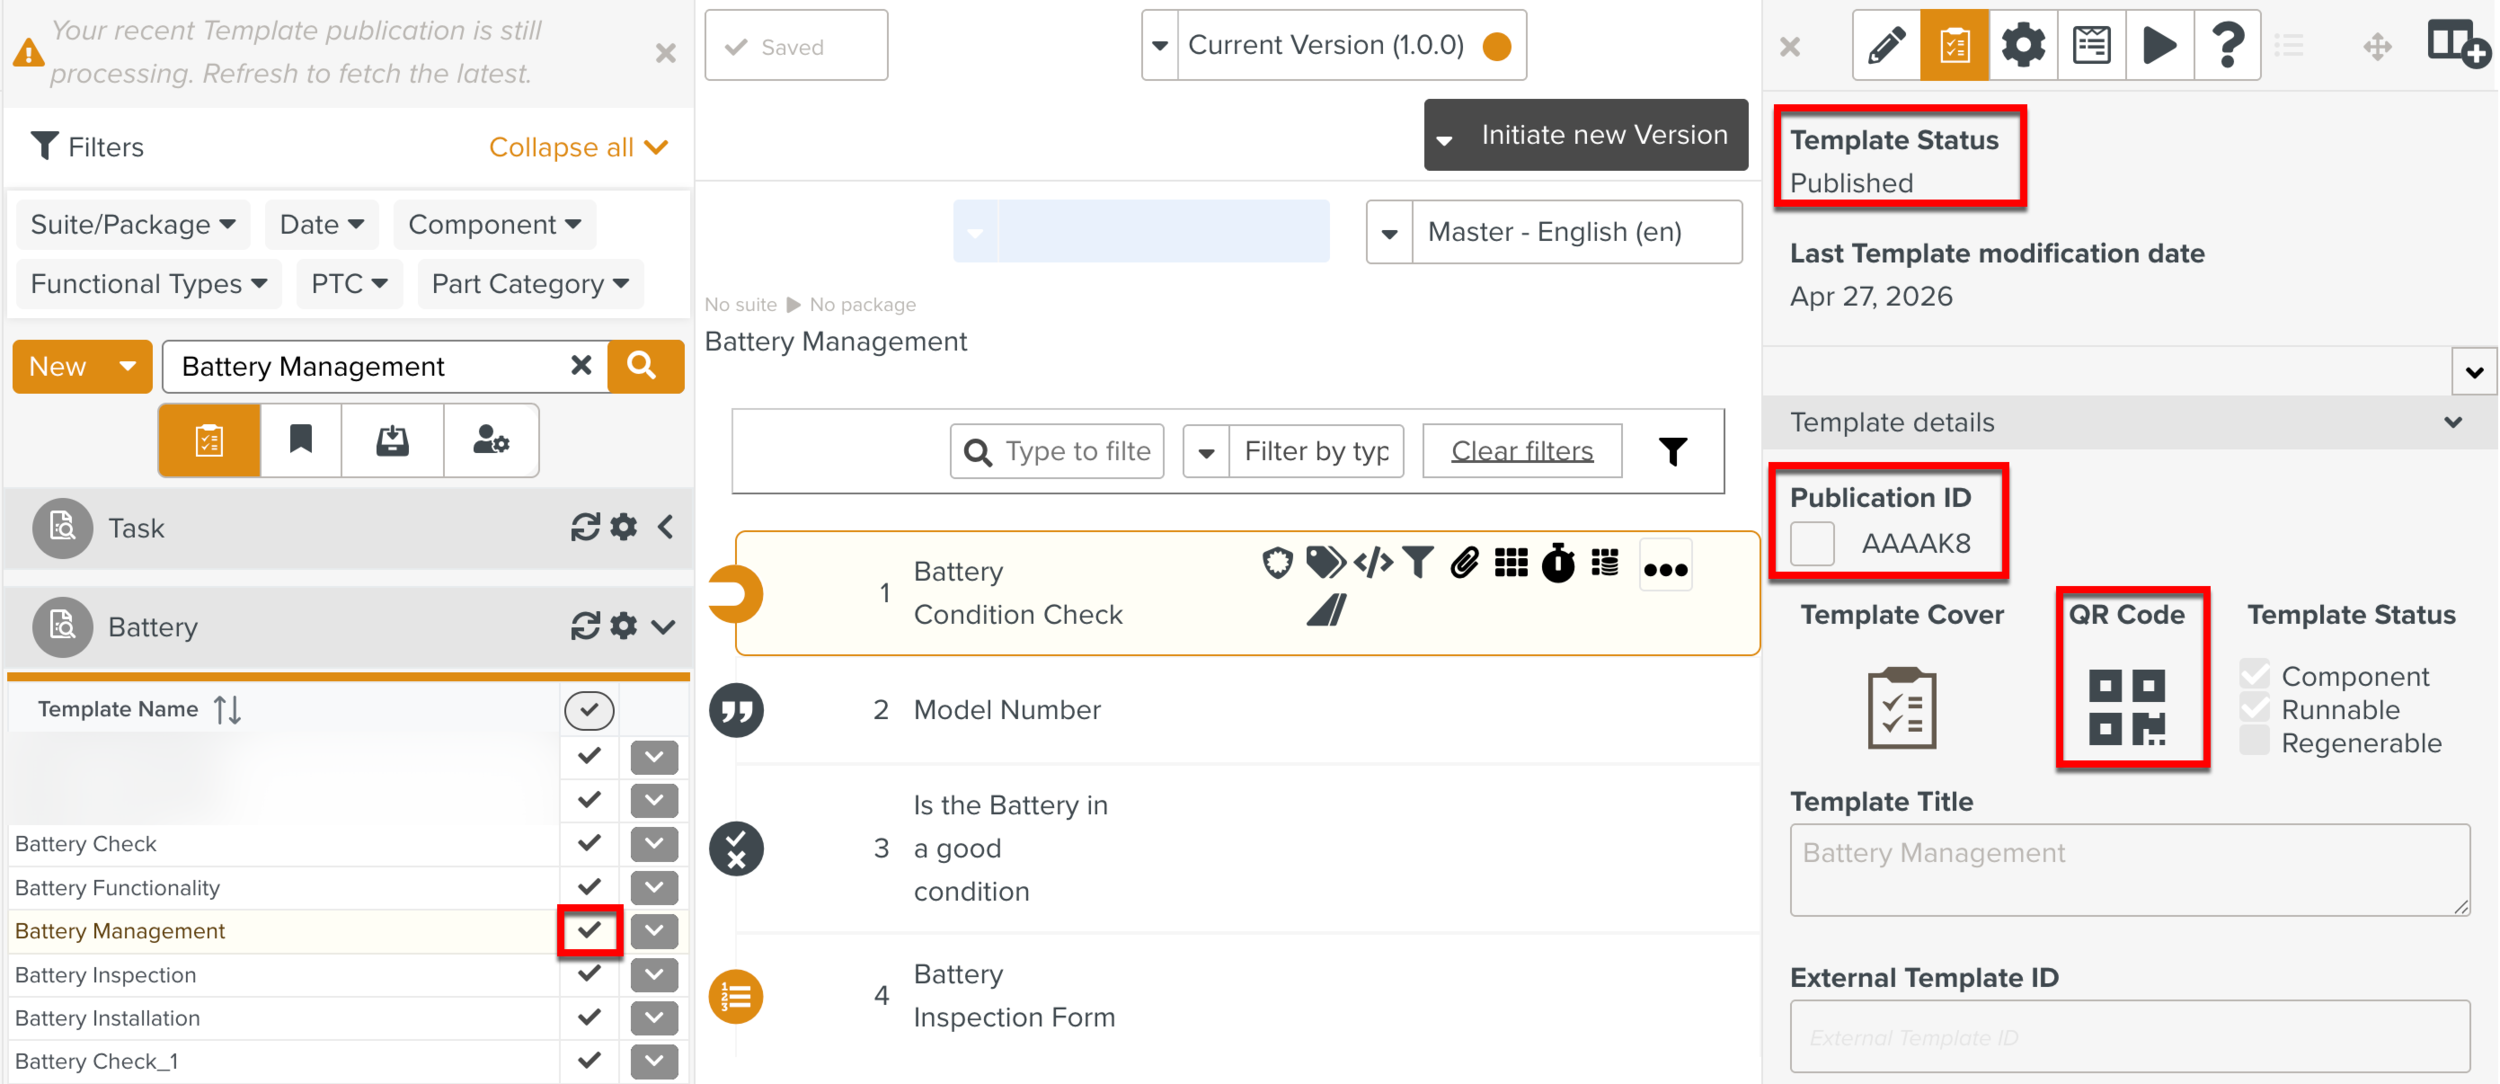Click the QR code icon
The image size is (2500, 1084).
(x=2127, y=707)
